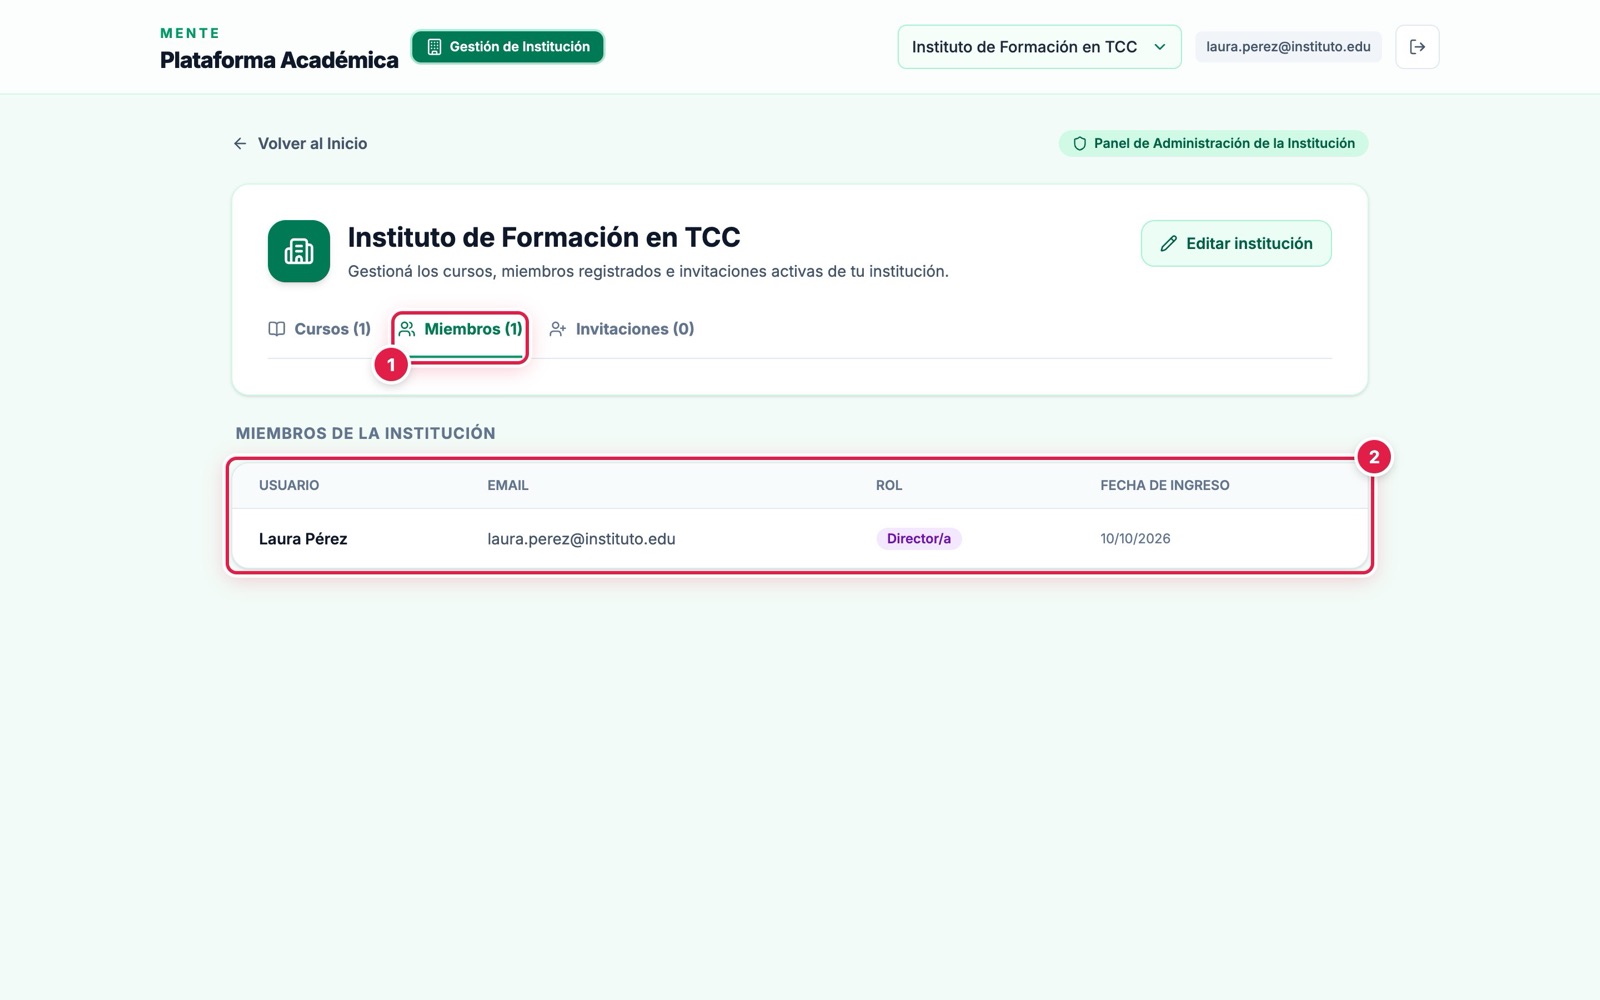Click the pencil icon in Editar institución
Screen dimensions: 1600x1000
(1168, 244)
